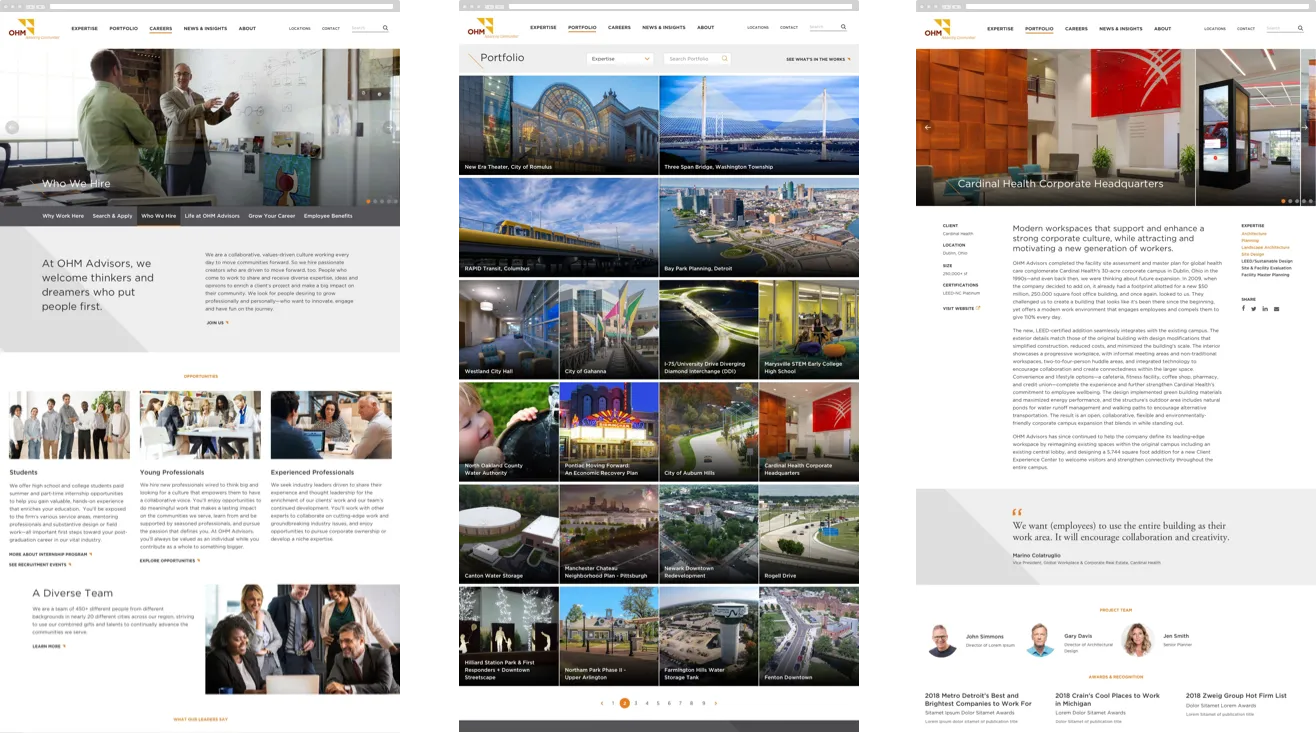This screenshot has width=1316, height=733.
Task: Share the project via the LinkedIn icon
Action: (x=1265, y=309)
